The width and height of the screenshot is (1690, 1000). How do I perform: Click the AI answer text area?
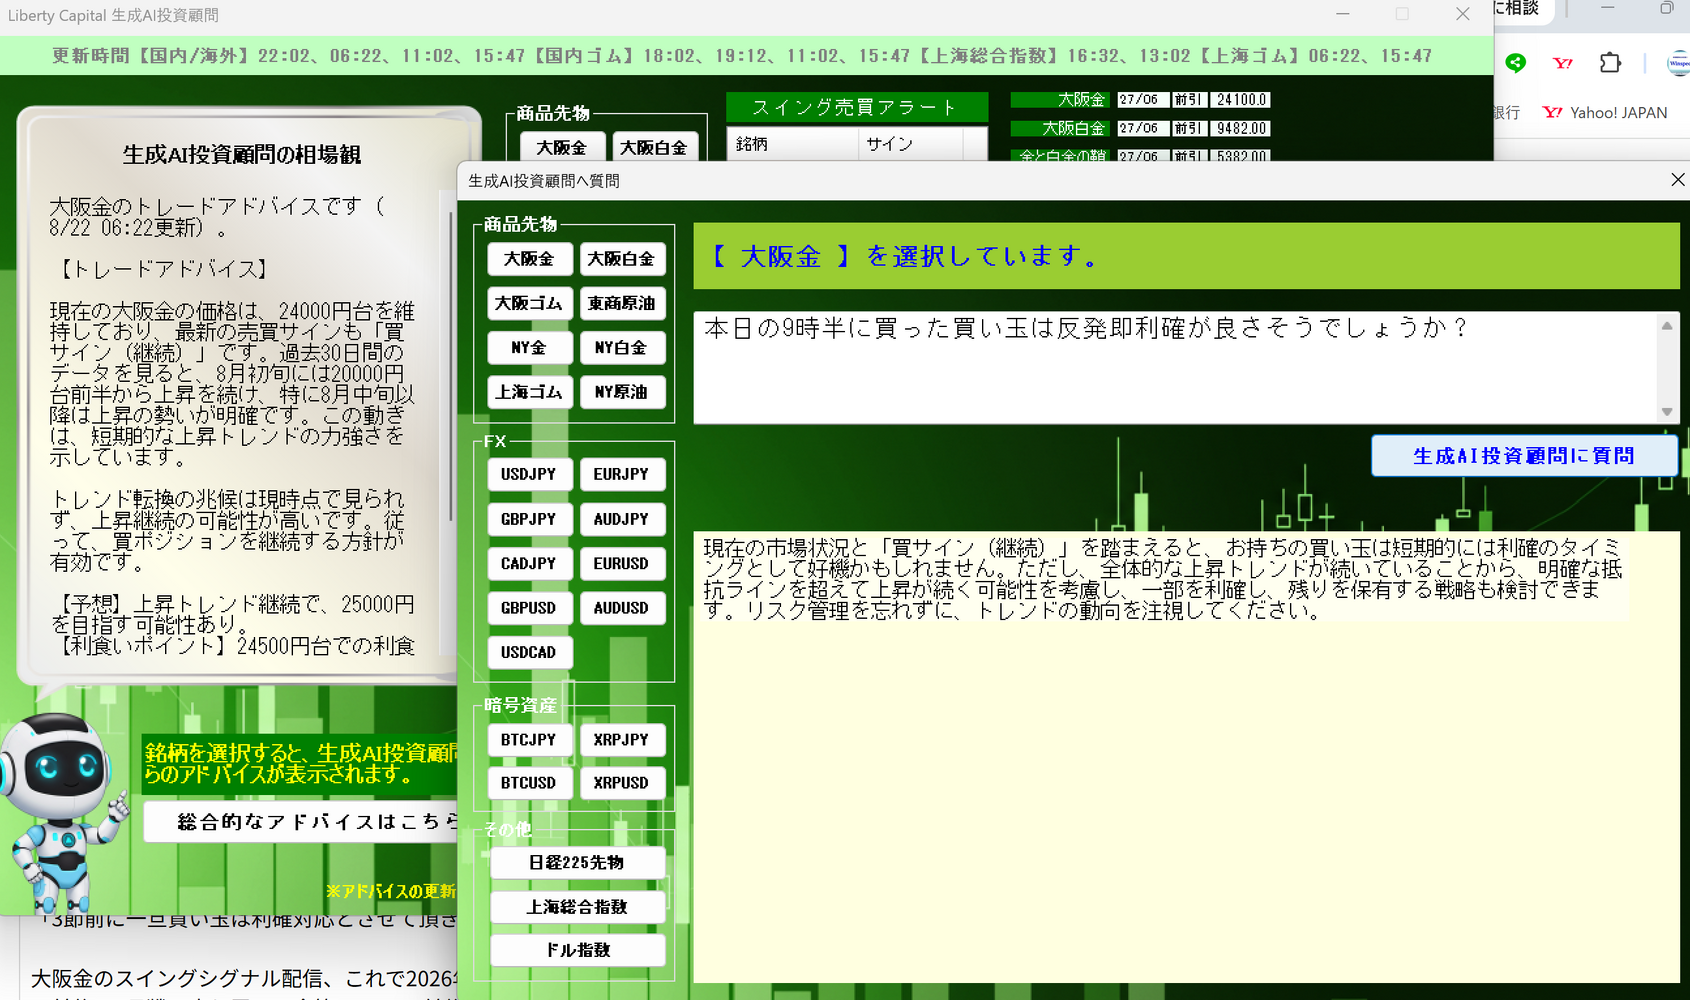tap(1186, 756)
